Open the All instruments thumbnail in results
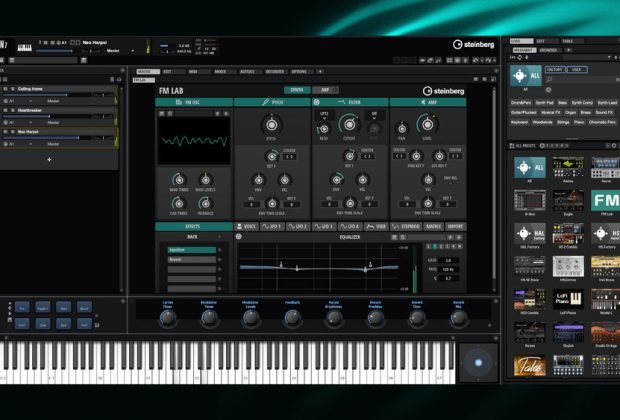Image resolution: width=620 pixels, height=420 pixels. (x=529, y=167)
